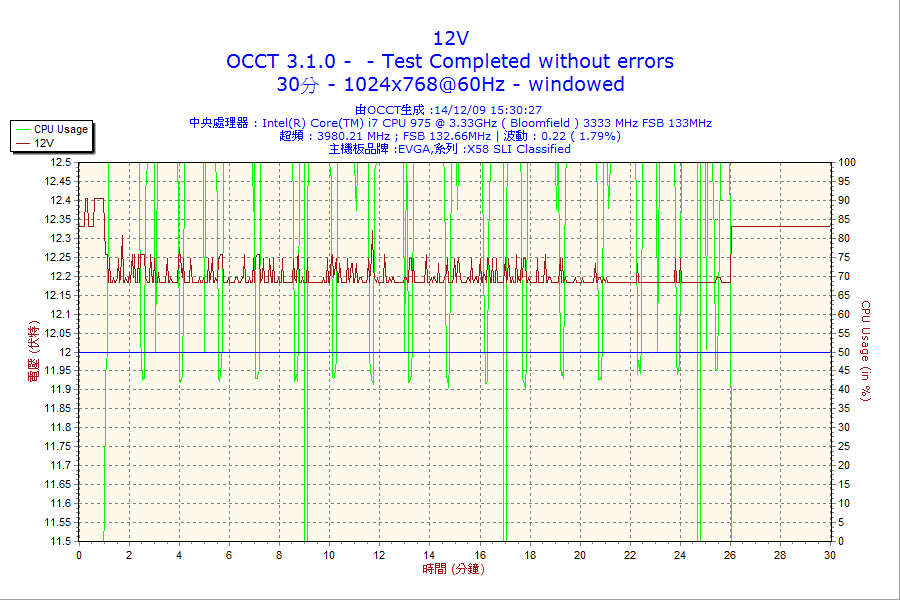Click the '12.5' voltage axis label
The height and width of the screenshot is (600, 900).
click(x=61, y=162)
